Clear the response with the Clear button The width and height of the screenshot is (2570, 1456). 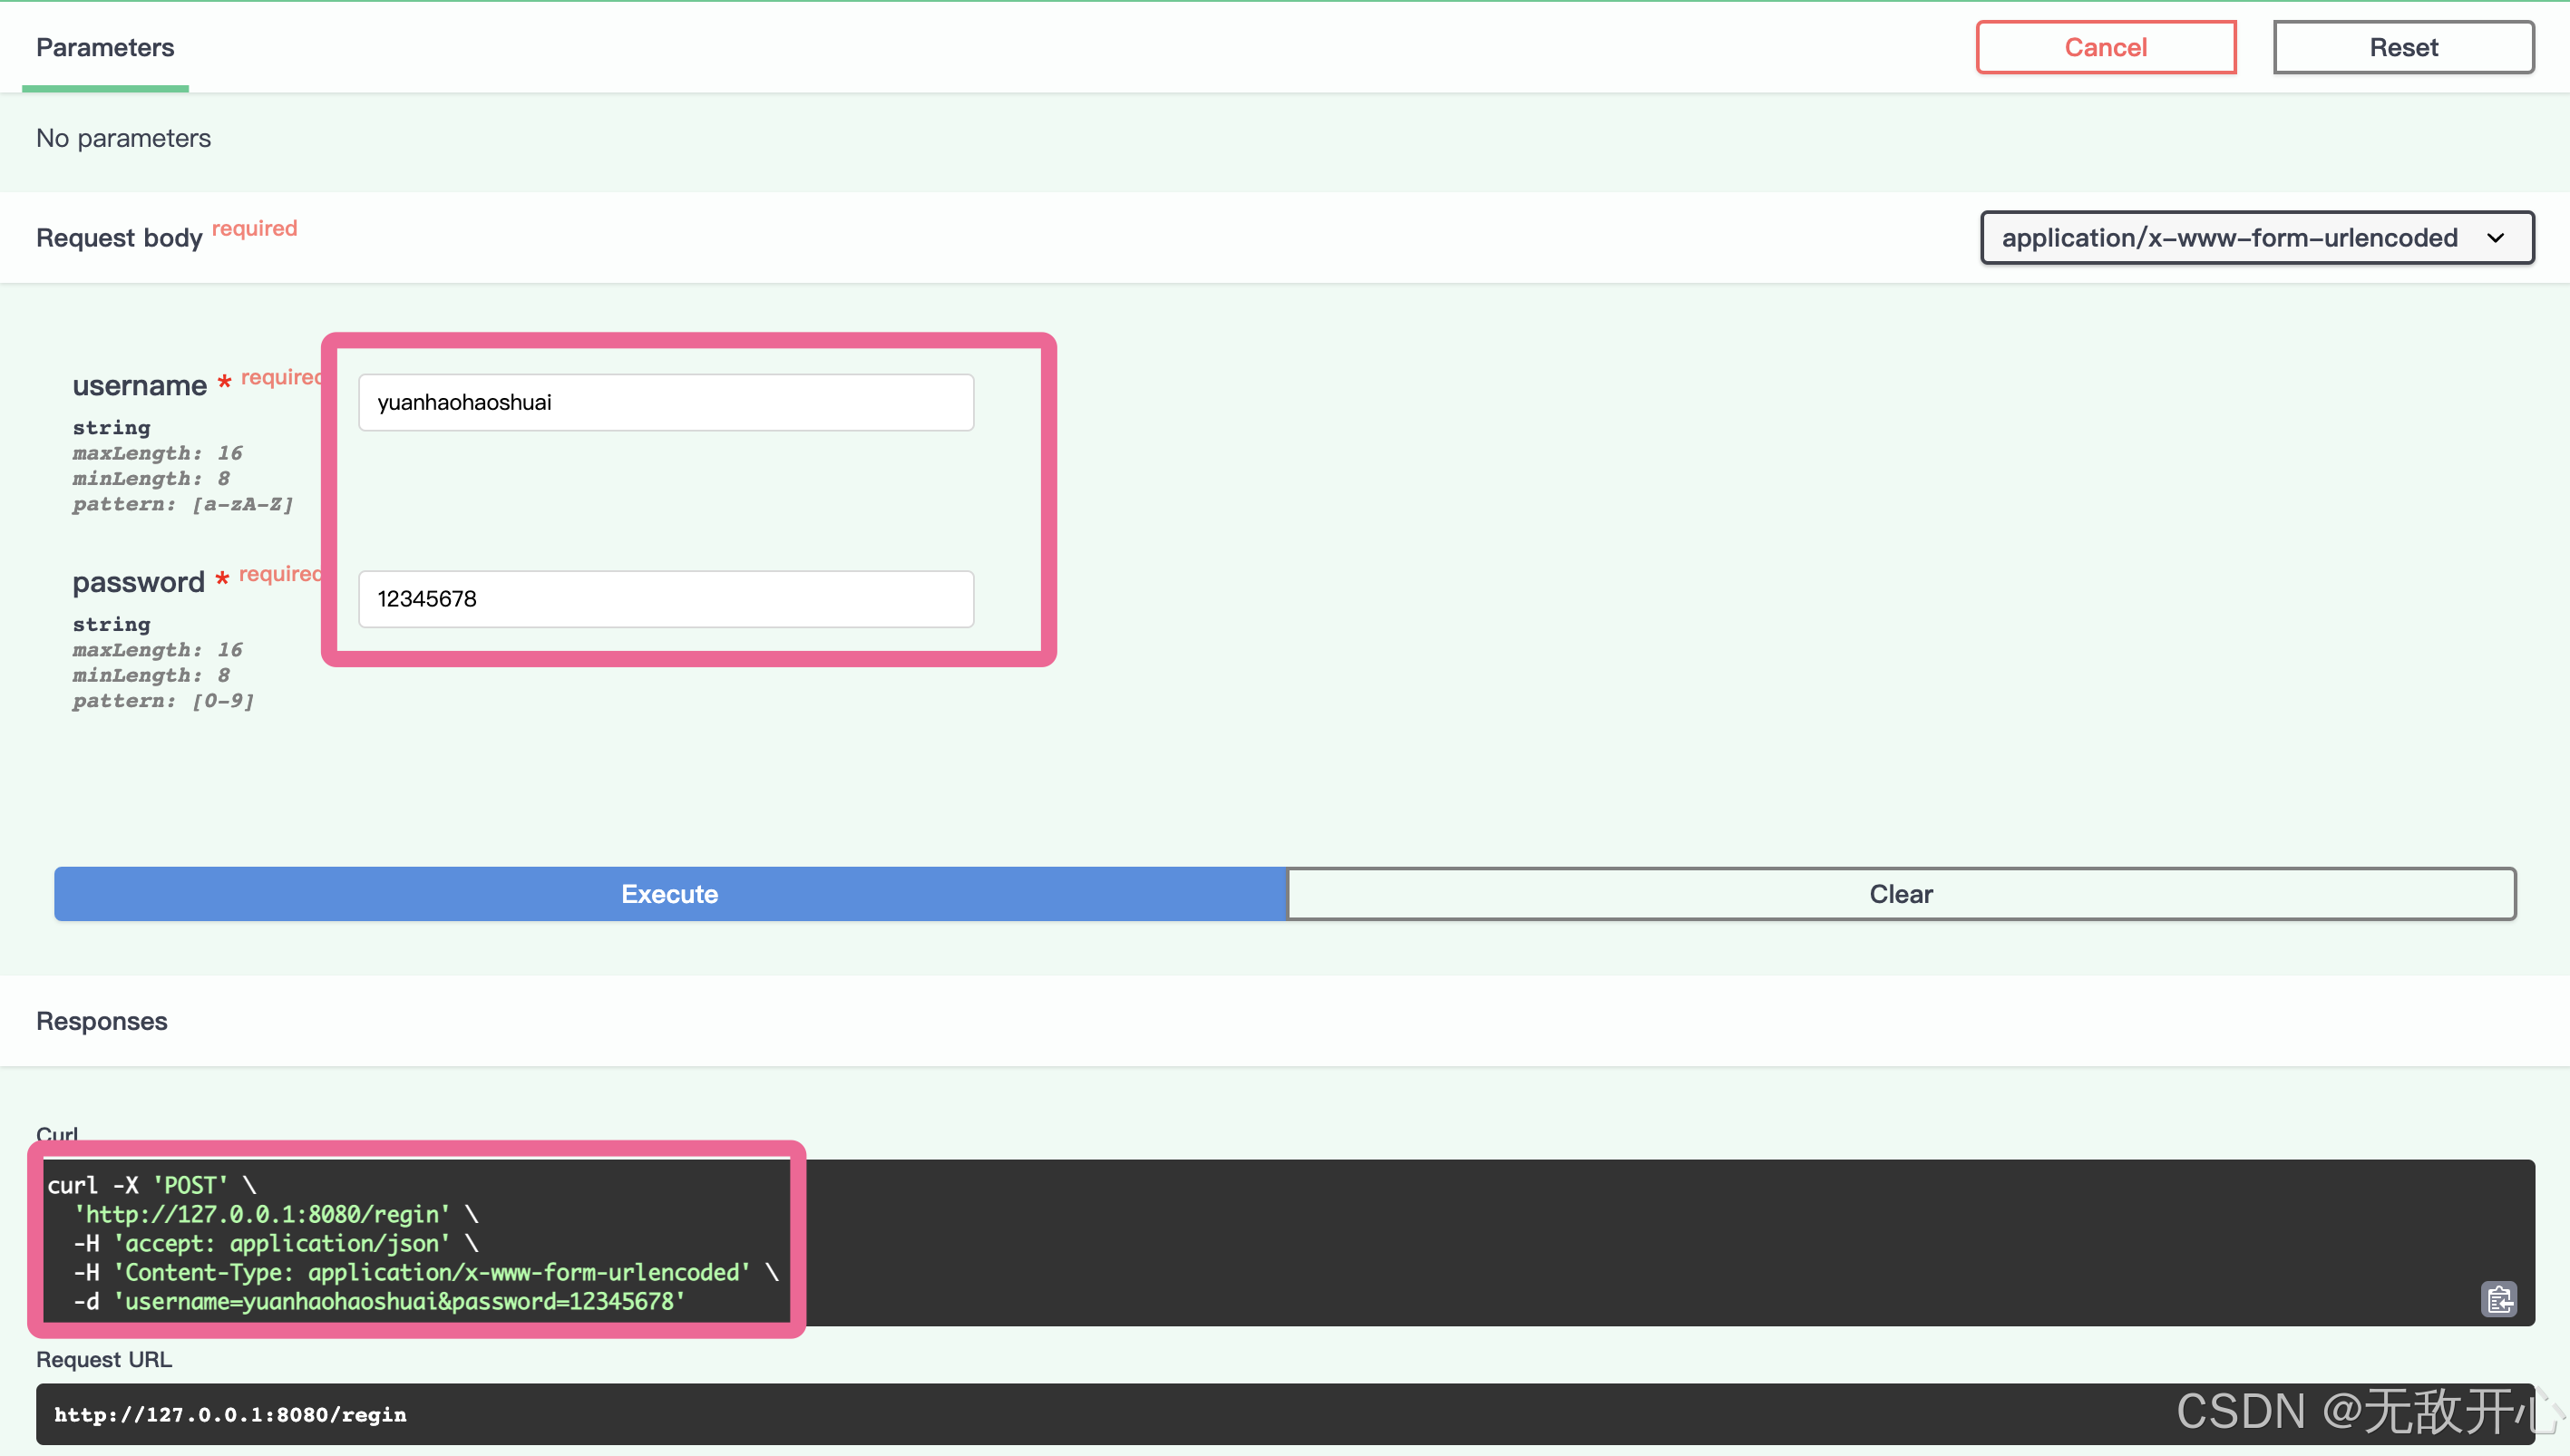1901,894
